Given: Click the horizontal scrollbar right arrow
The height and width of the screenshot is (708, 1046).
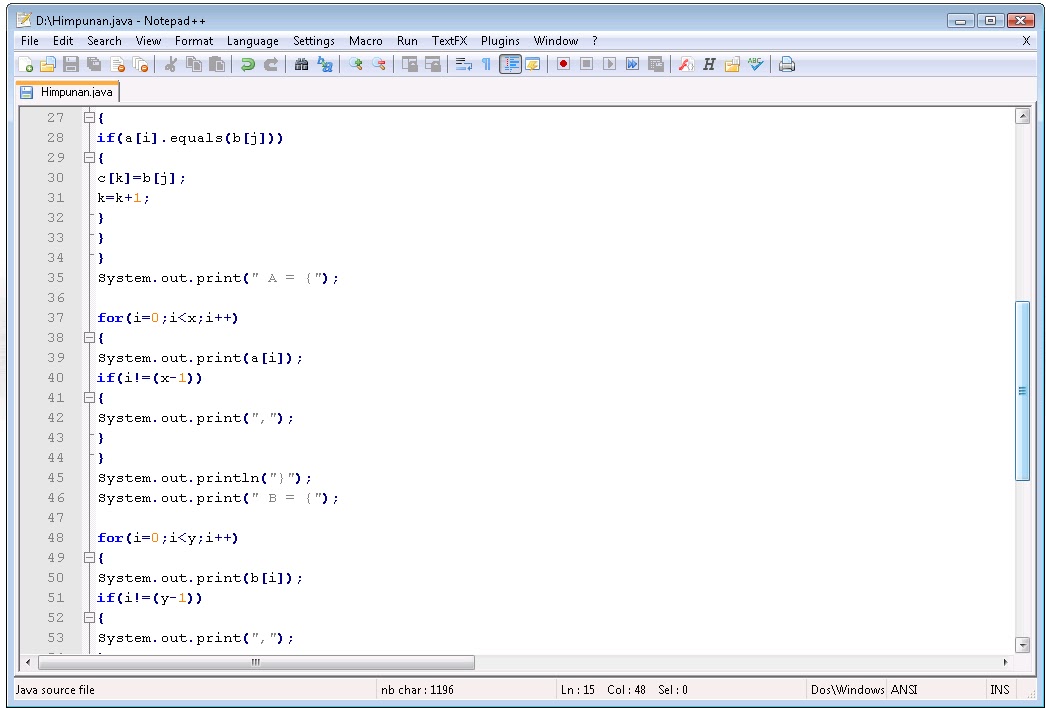Looking at the screenshot, I should click(1005, 662).
